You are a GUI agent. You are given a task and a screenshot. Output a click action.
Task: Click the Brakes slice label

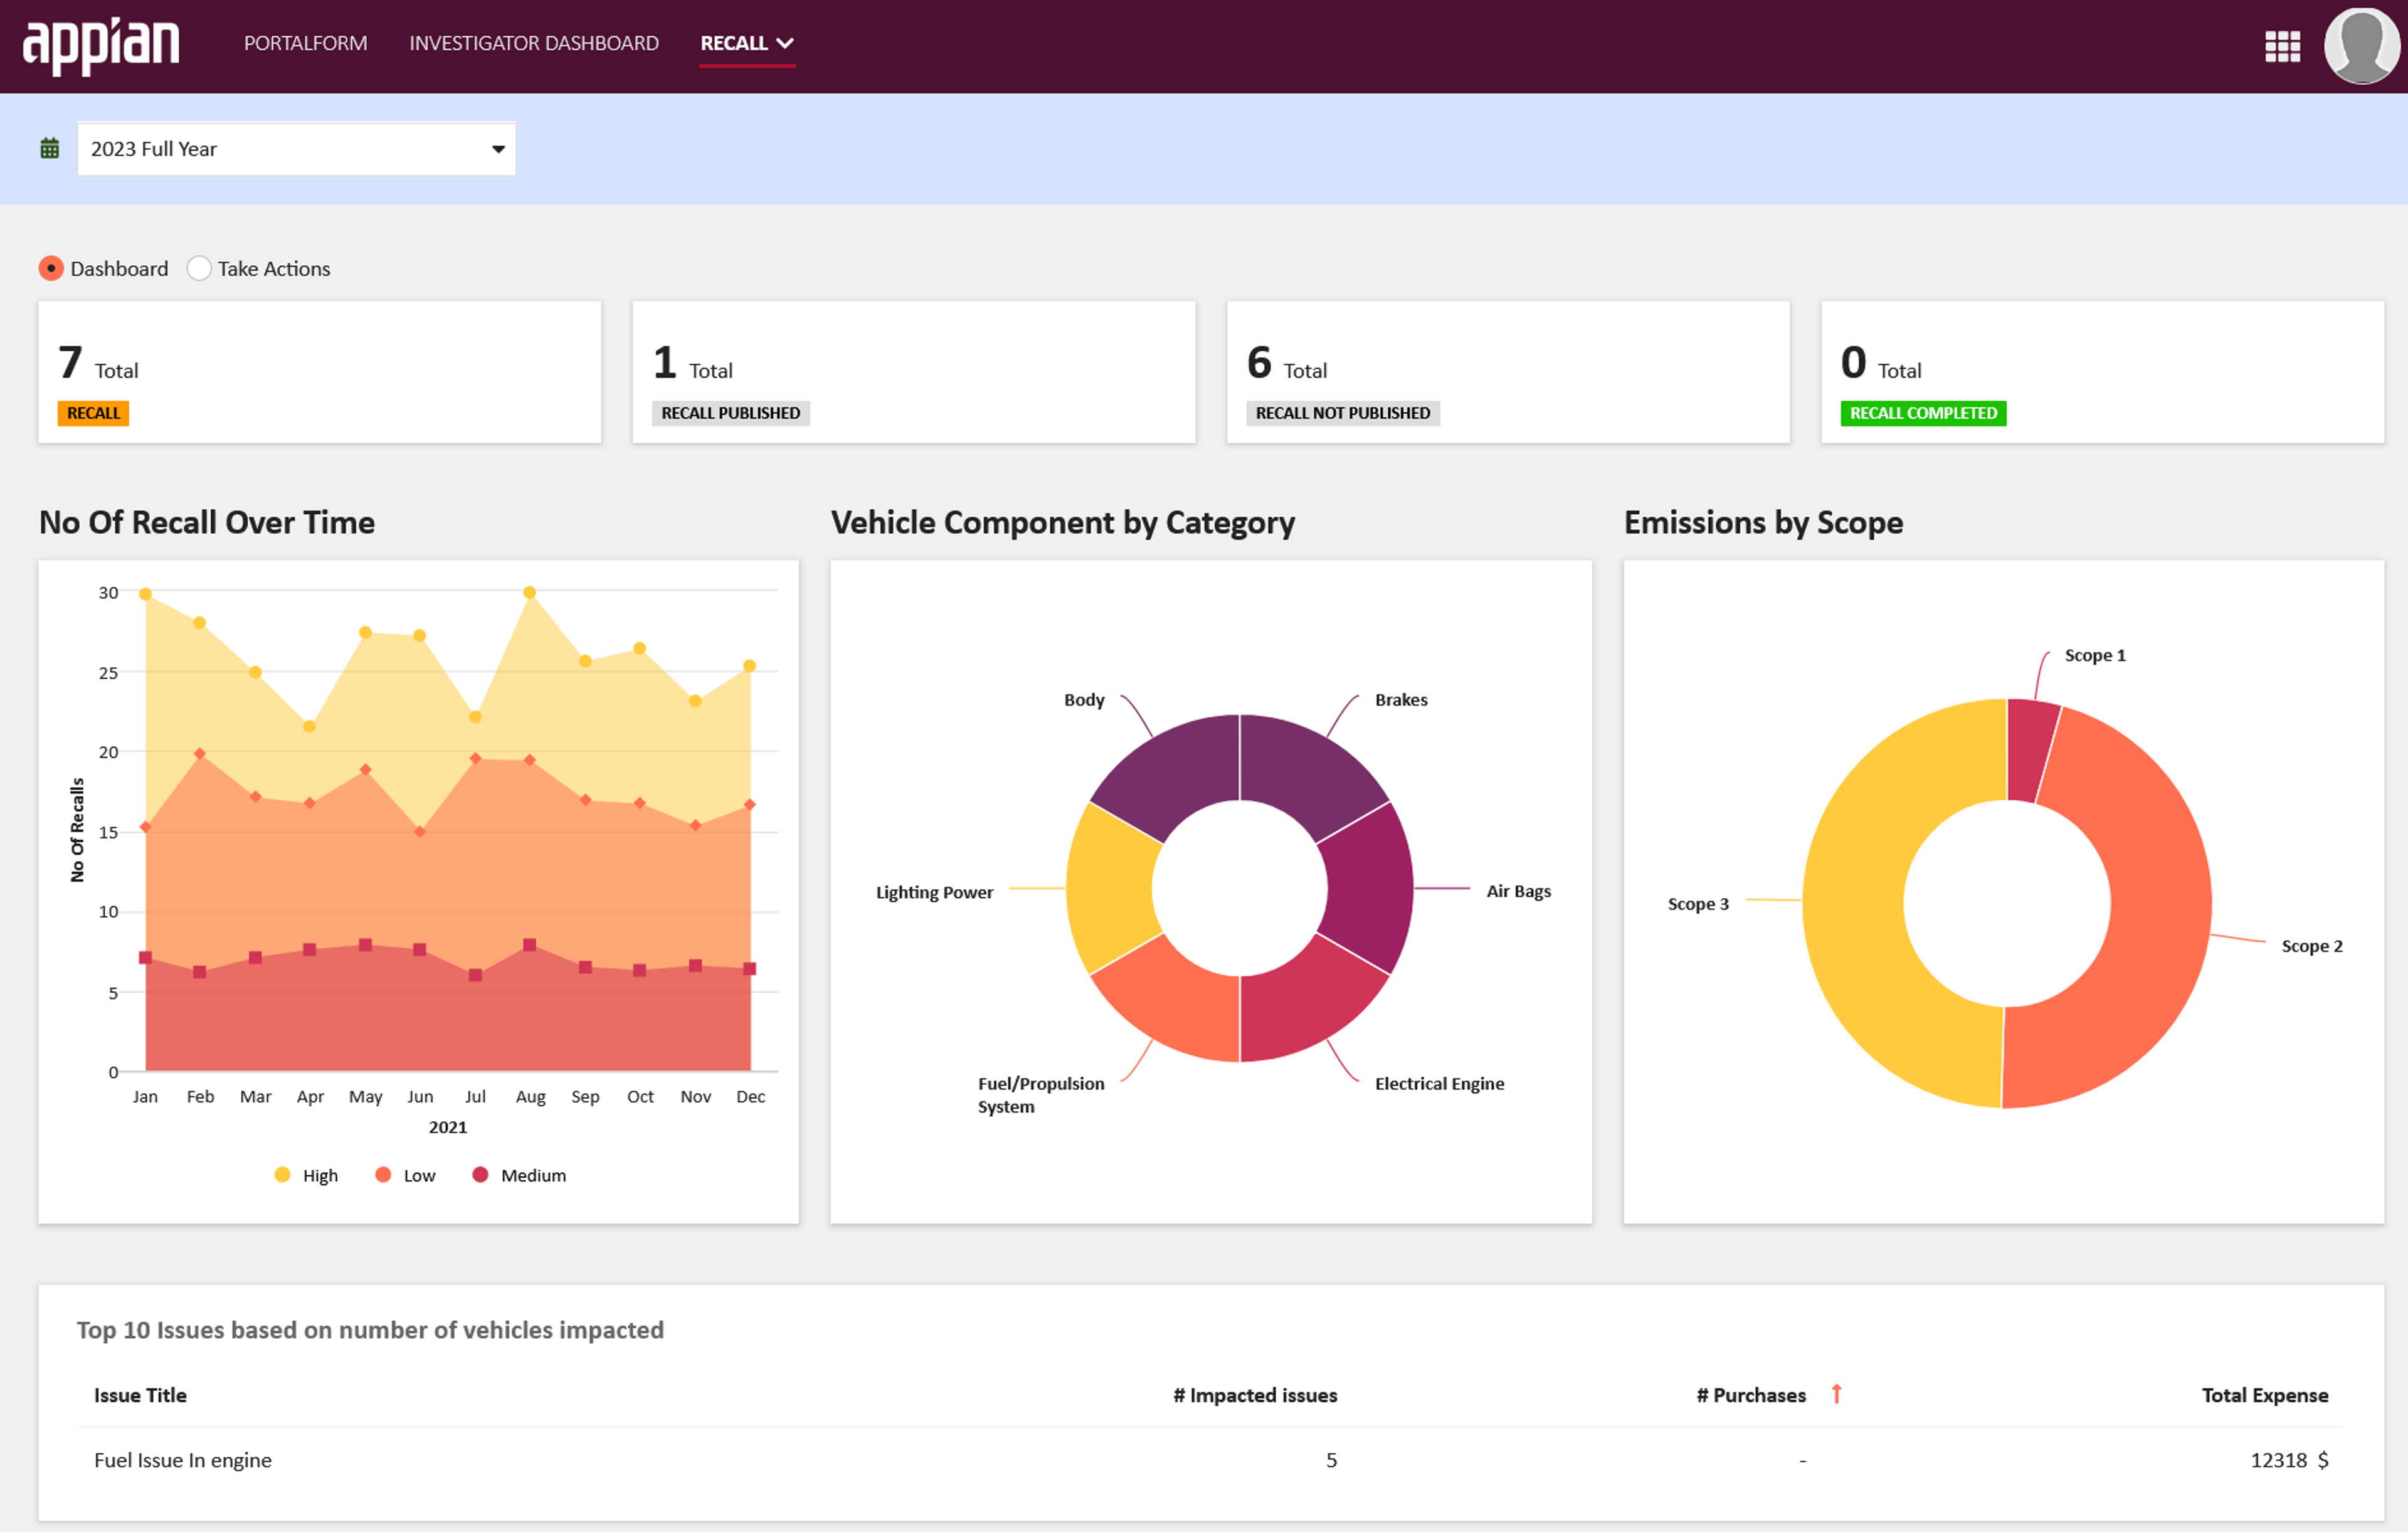point(1401,700)
